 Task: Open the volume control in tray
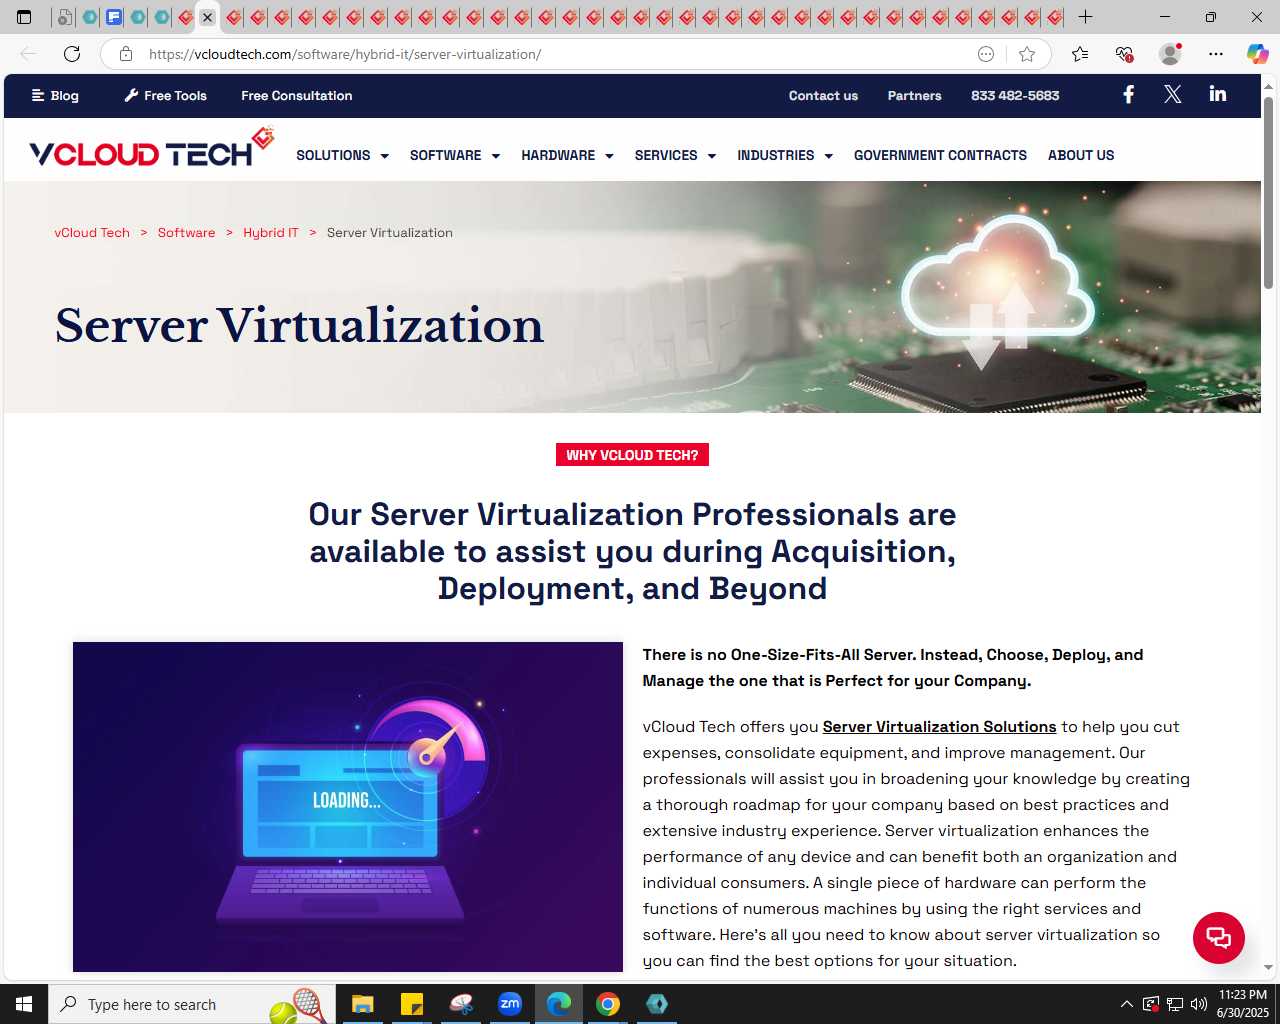coord(1199,1004)
